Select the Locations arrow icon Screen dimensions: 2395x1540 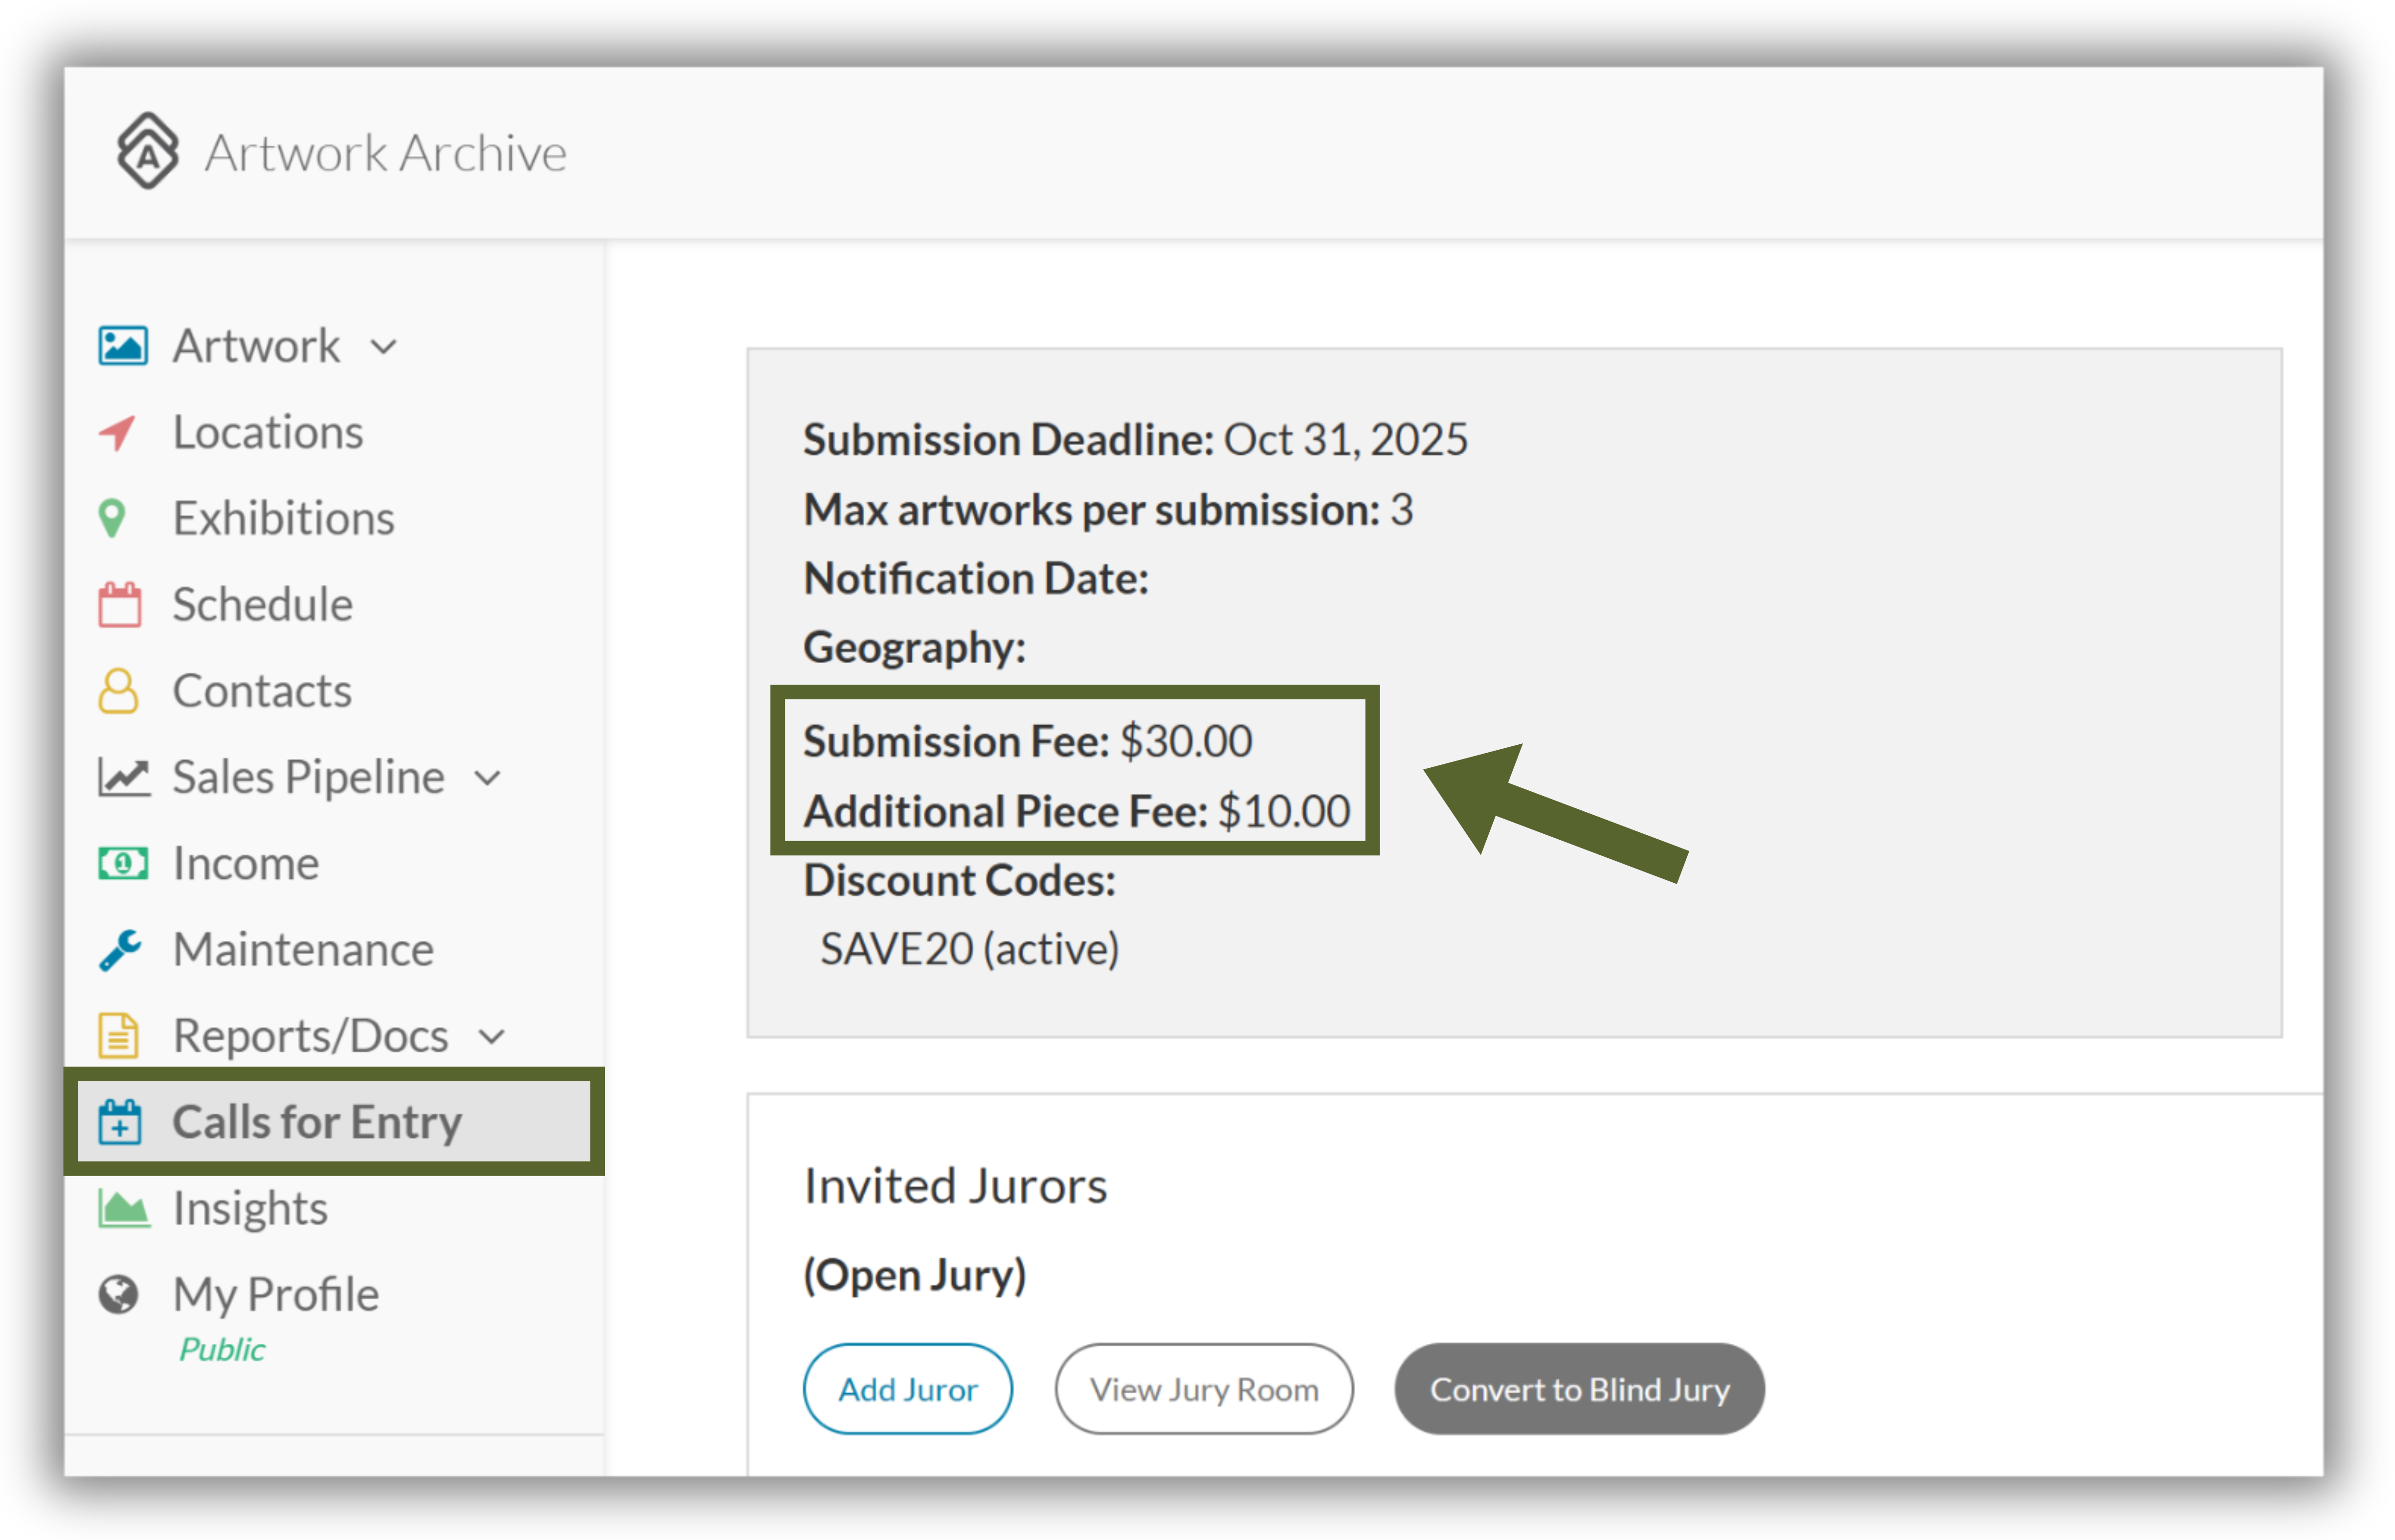[x=118, y=432]
